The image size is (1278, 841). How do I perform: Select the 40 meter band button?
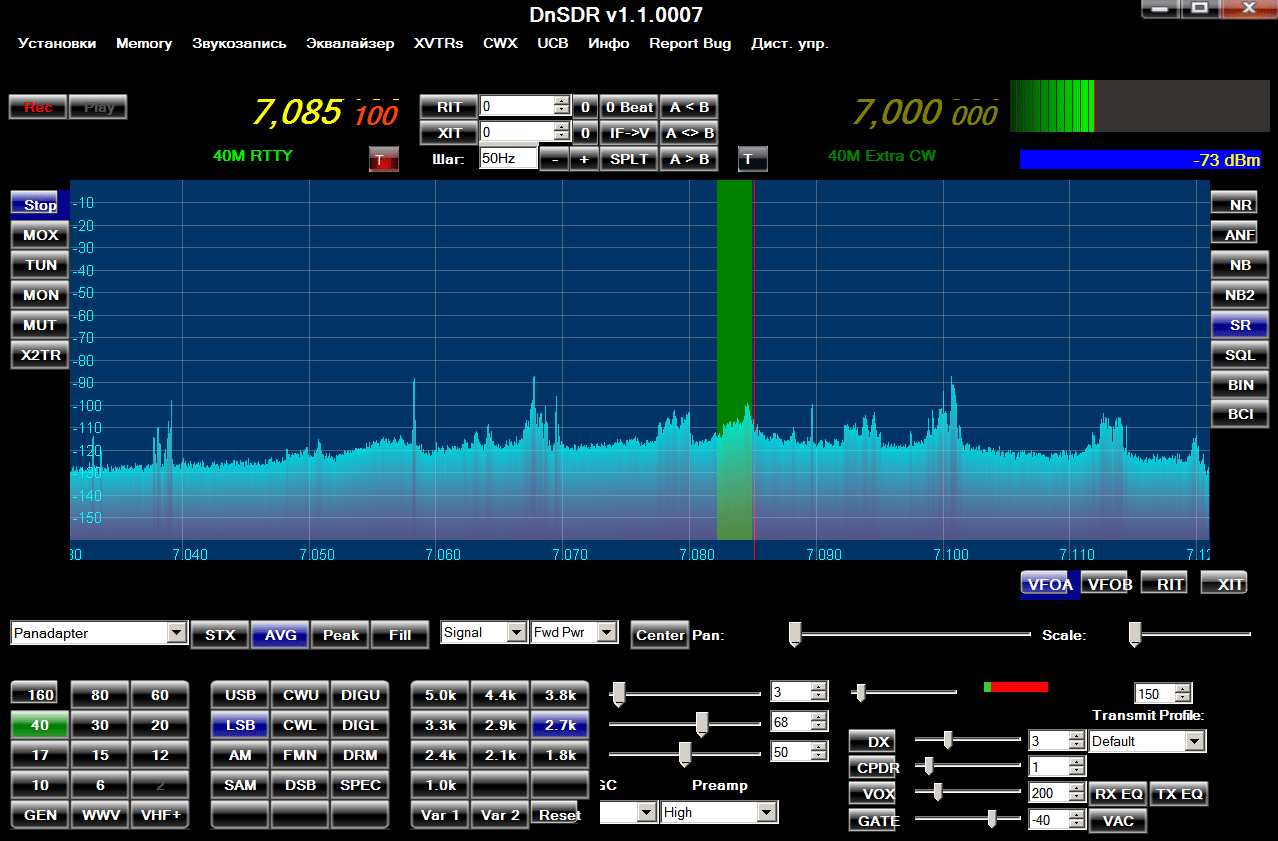[x=40, y=726]
